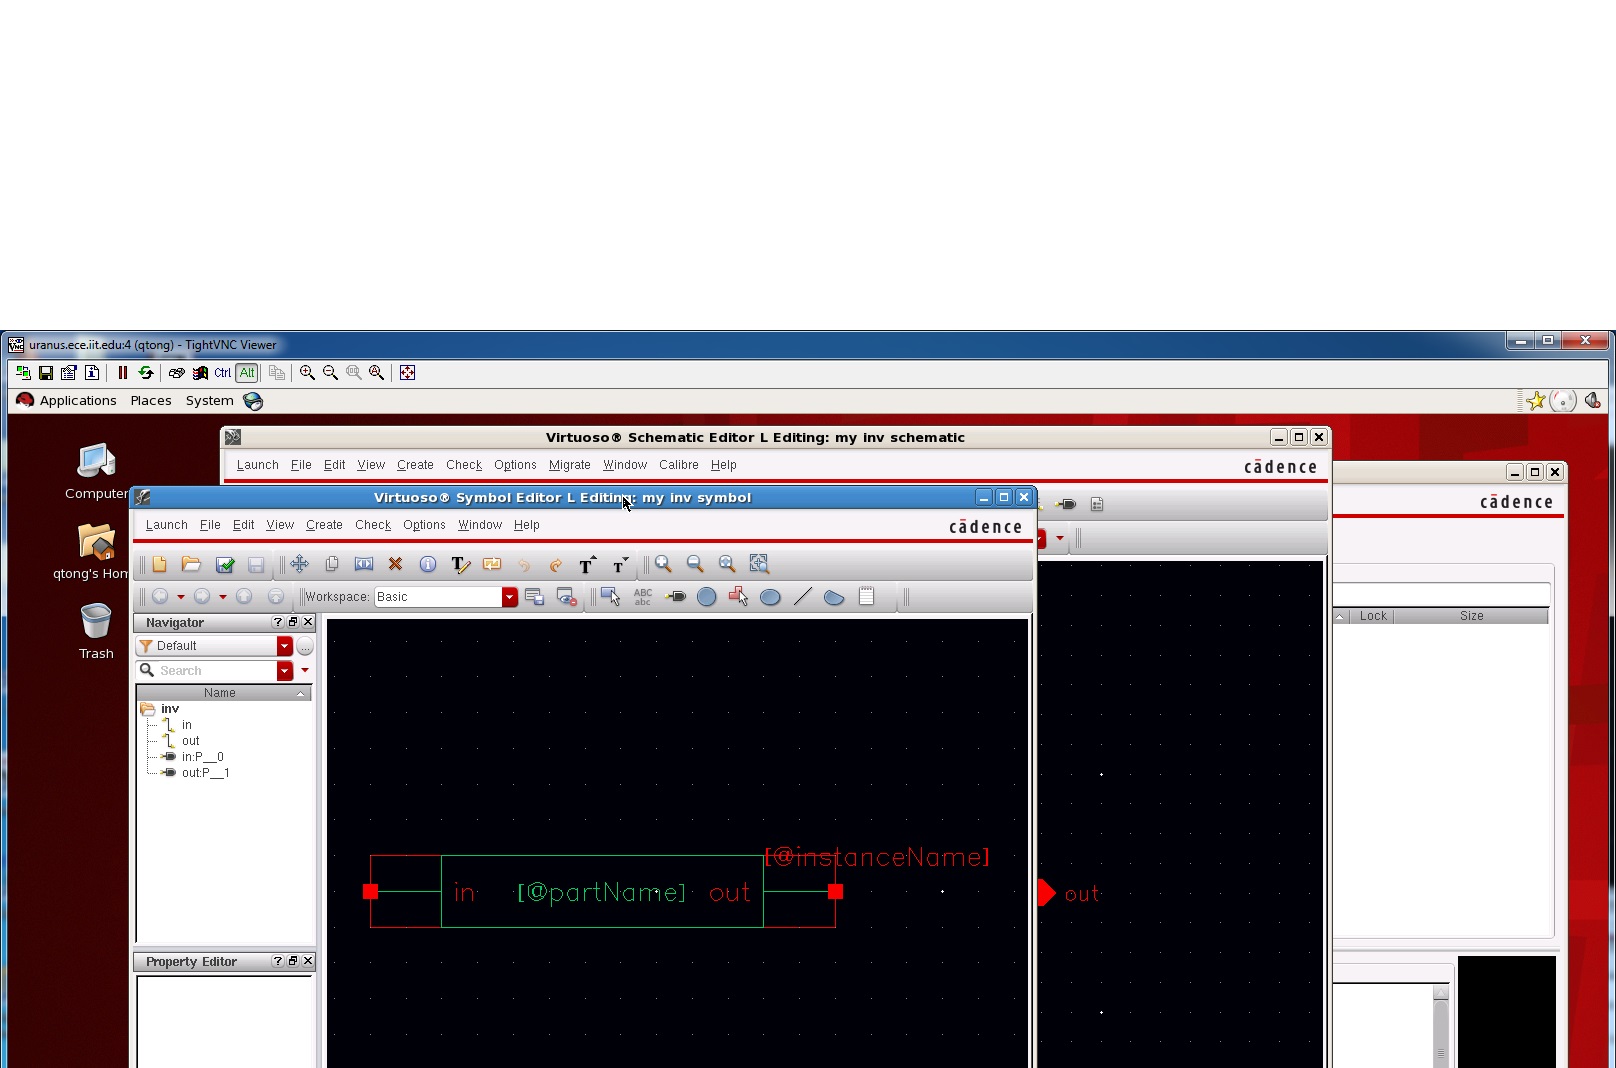
Task: Click the Create Pin icon
Action: coord(675,597)
